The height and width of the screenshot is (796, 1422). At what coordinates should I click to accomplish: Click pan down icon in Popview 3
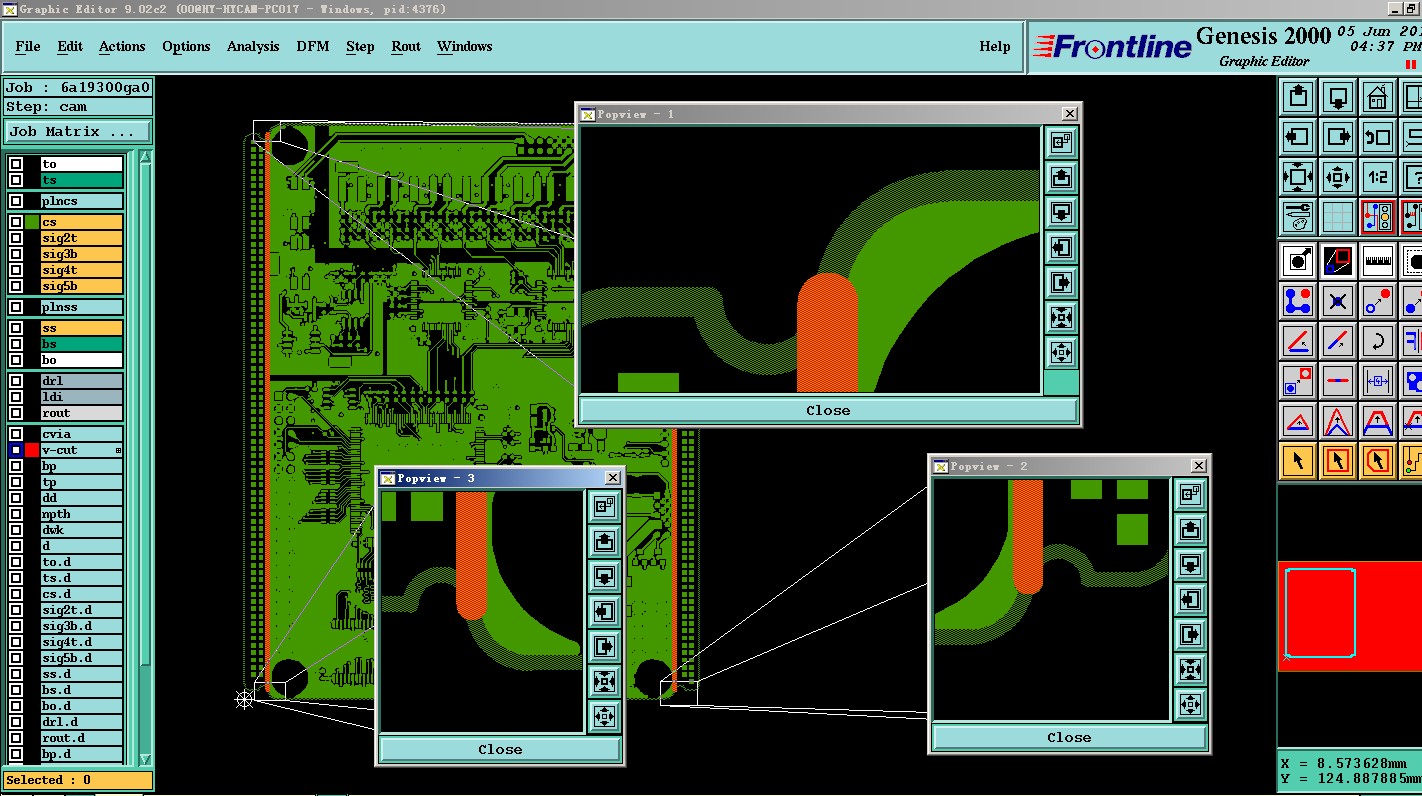tap(604, 577)
